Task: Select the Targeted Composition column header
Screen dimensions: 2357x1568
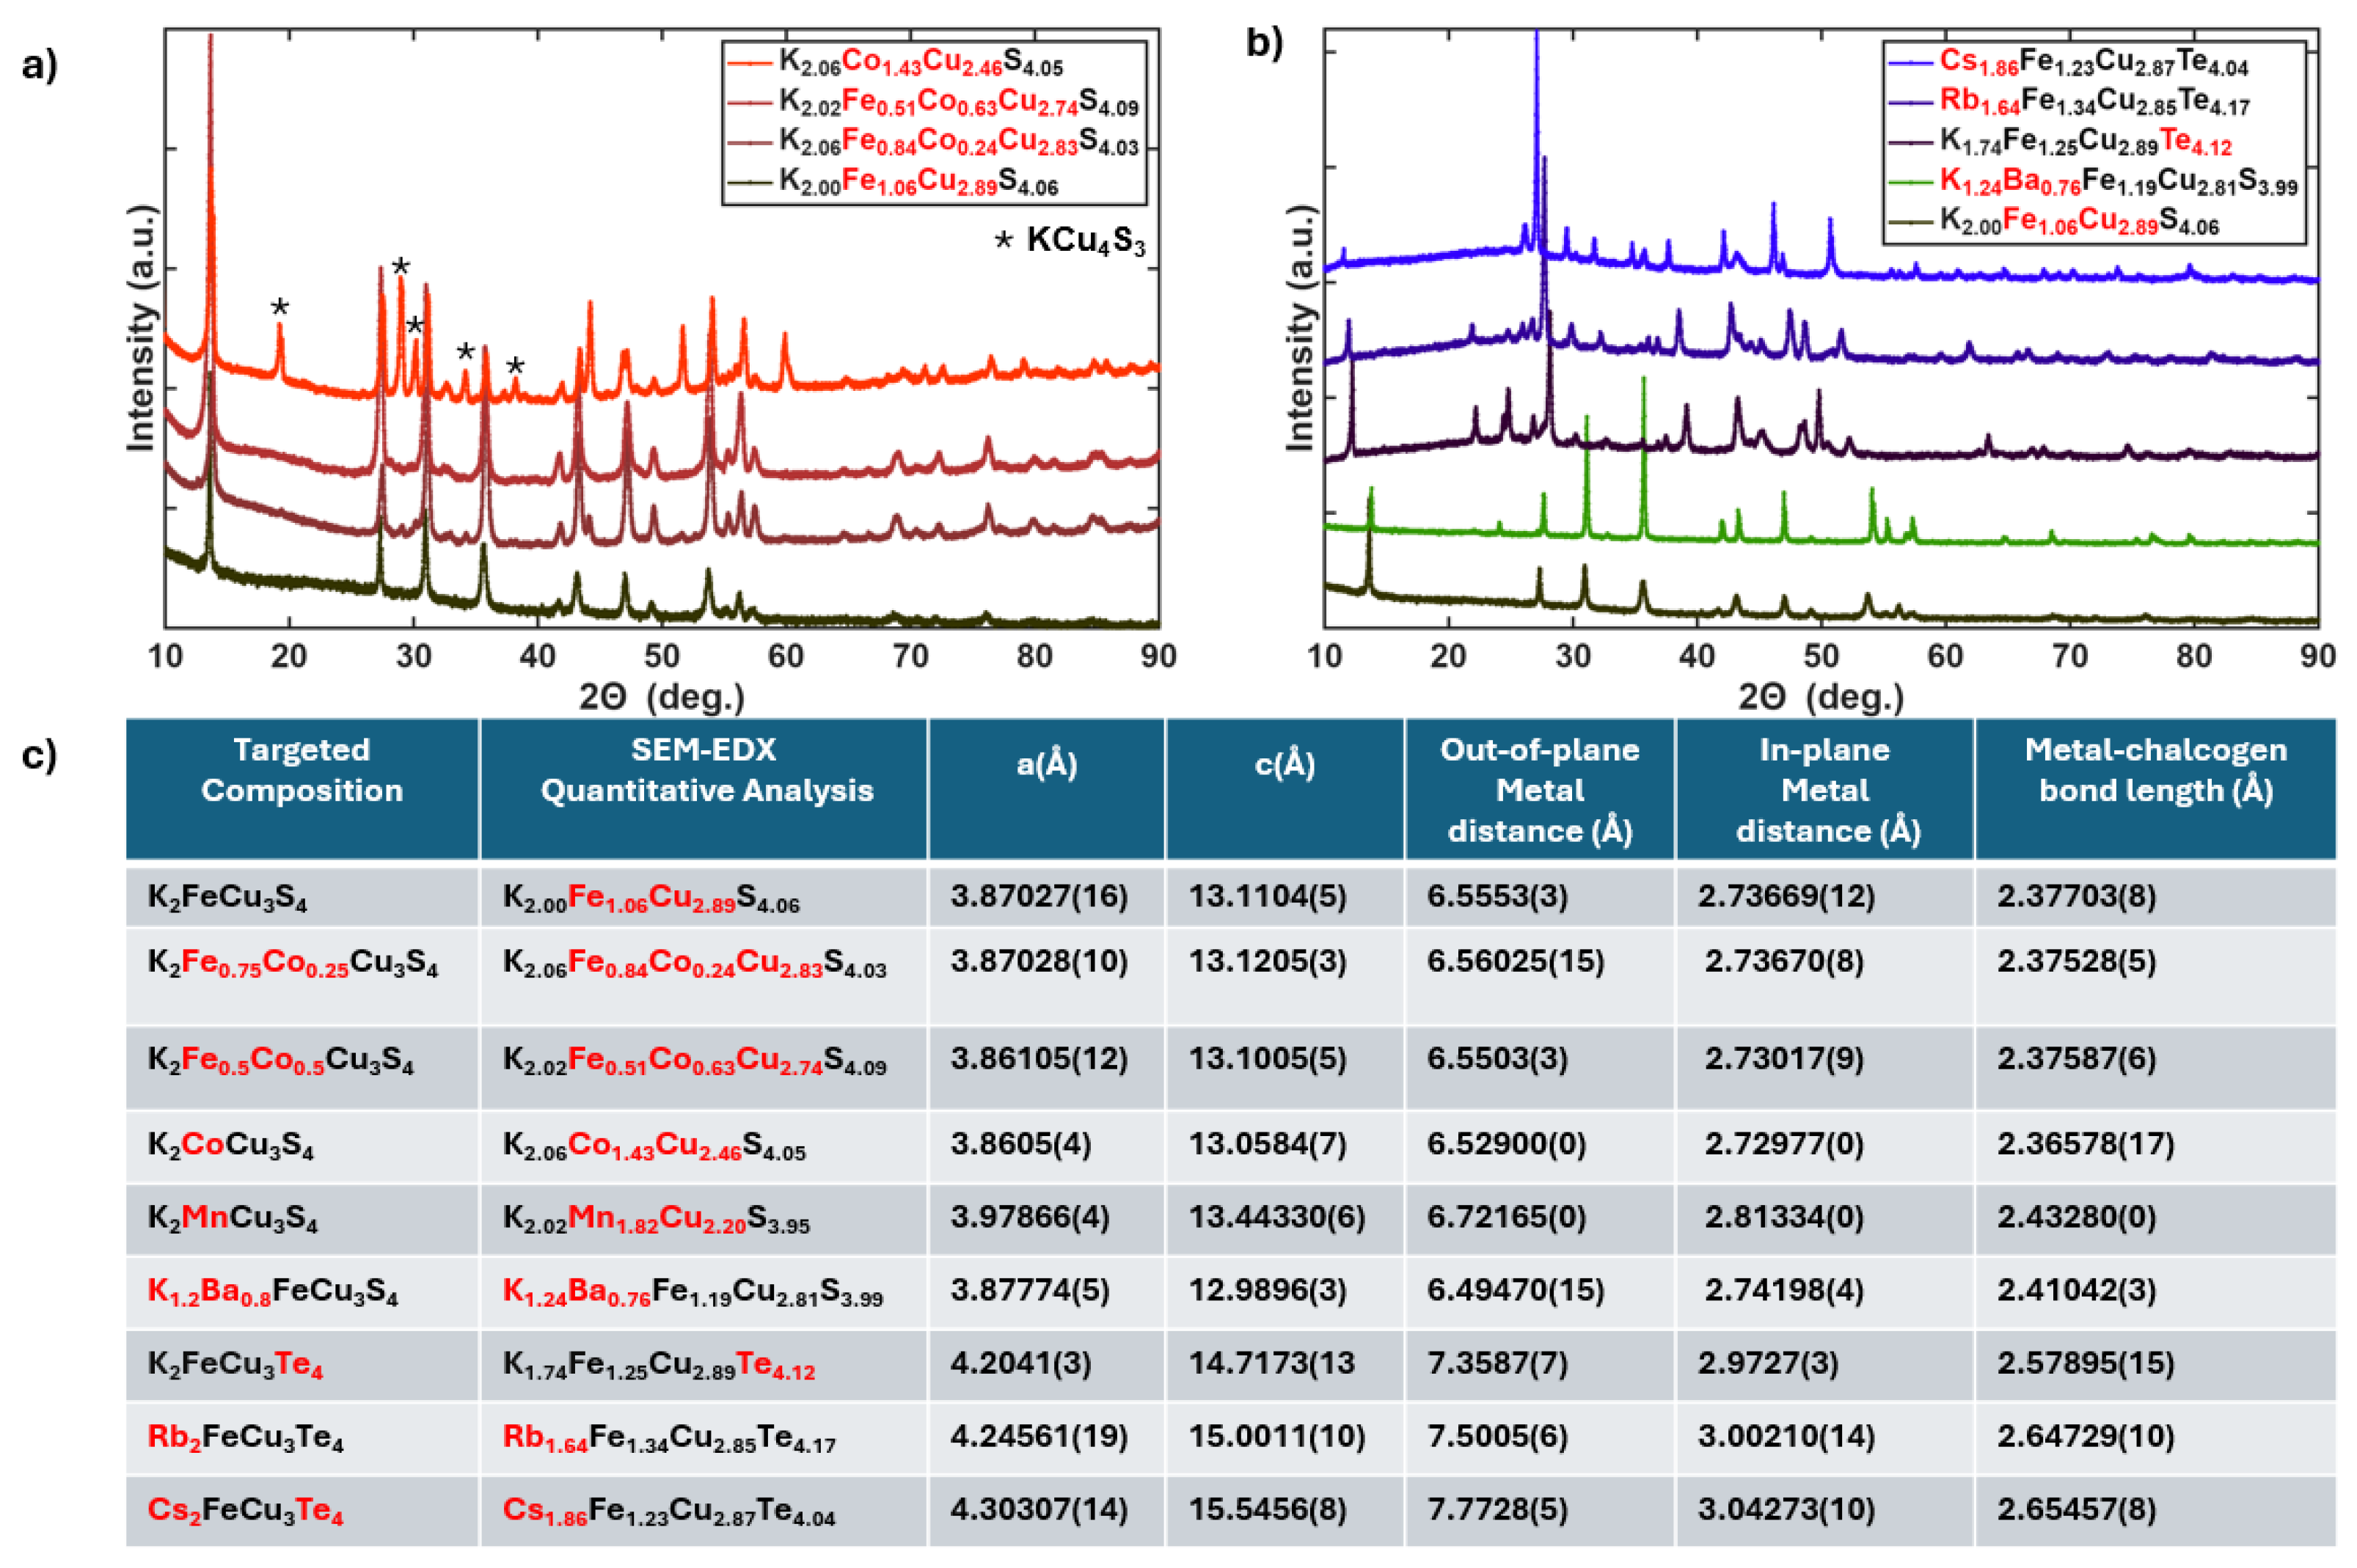Action: pos(302,770)
